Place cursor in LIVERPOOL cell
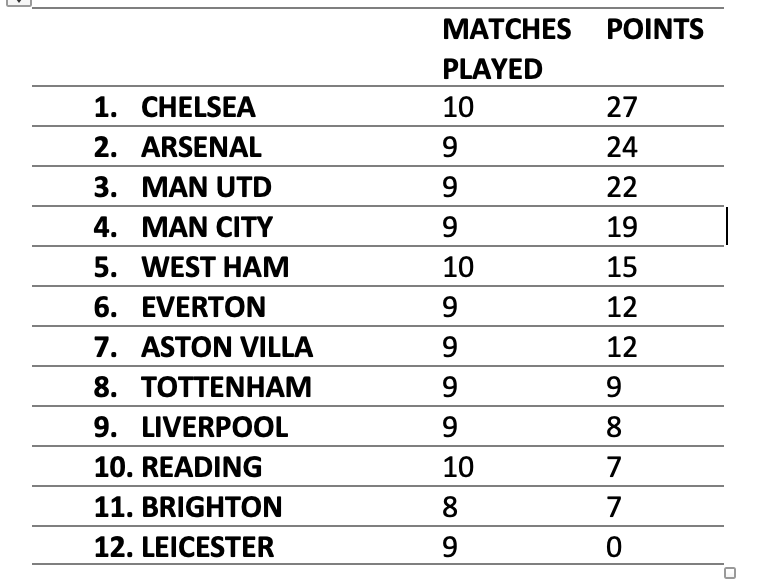 click(x=215, y=427)
